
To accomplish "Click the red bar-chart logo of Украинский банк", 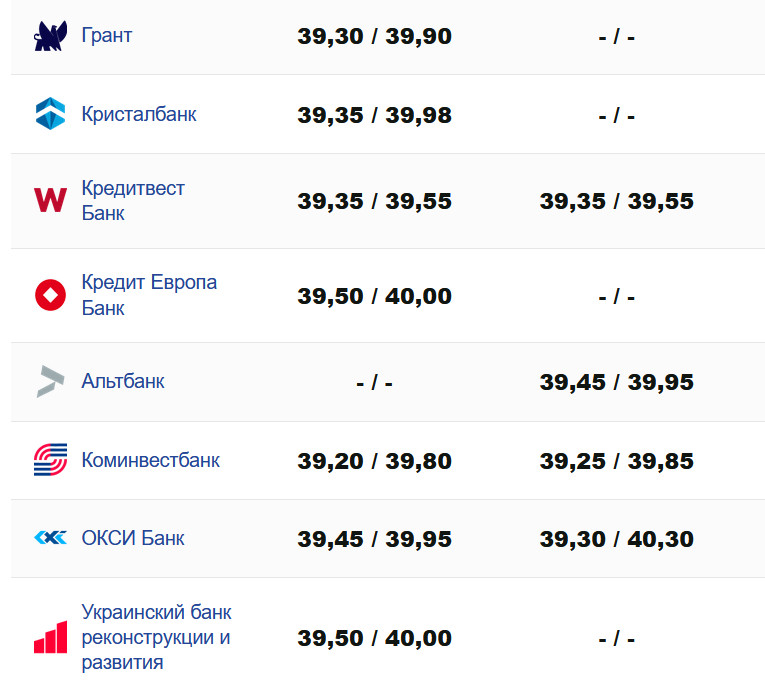I will click(x=50, y=636).
